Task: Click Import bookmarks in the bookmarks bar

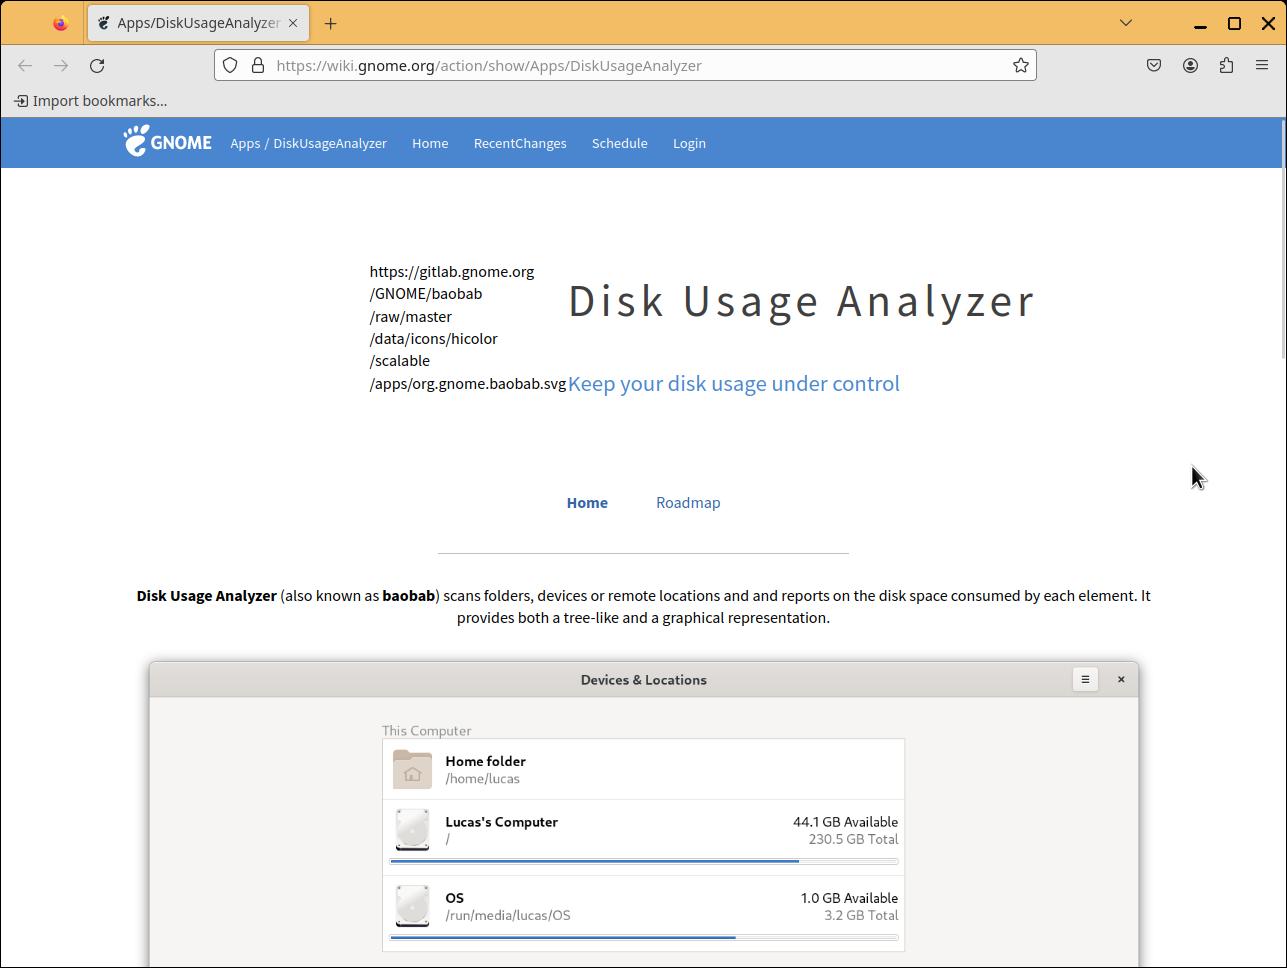Action: click(90, 100)
